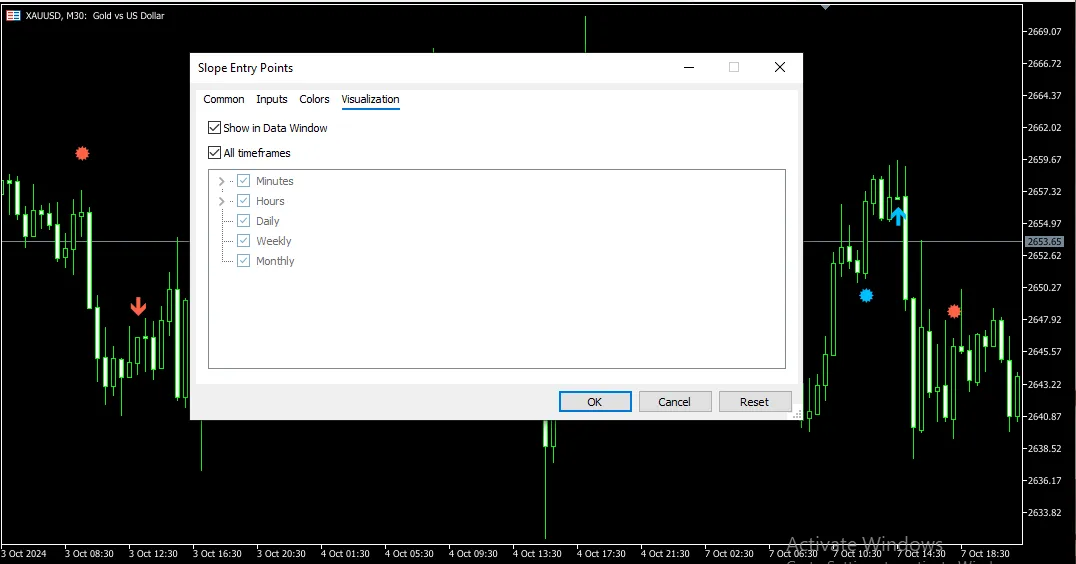This screenshot has width=1076, height=564.
Task: Click the blue up arrow signal icon
Action: pyautogui.click(x=898, y=215)
